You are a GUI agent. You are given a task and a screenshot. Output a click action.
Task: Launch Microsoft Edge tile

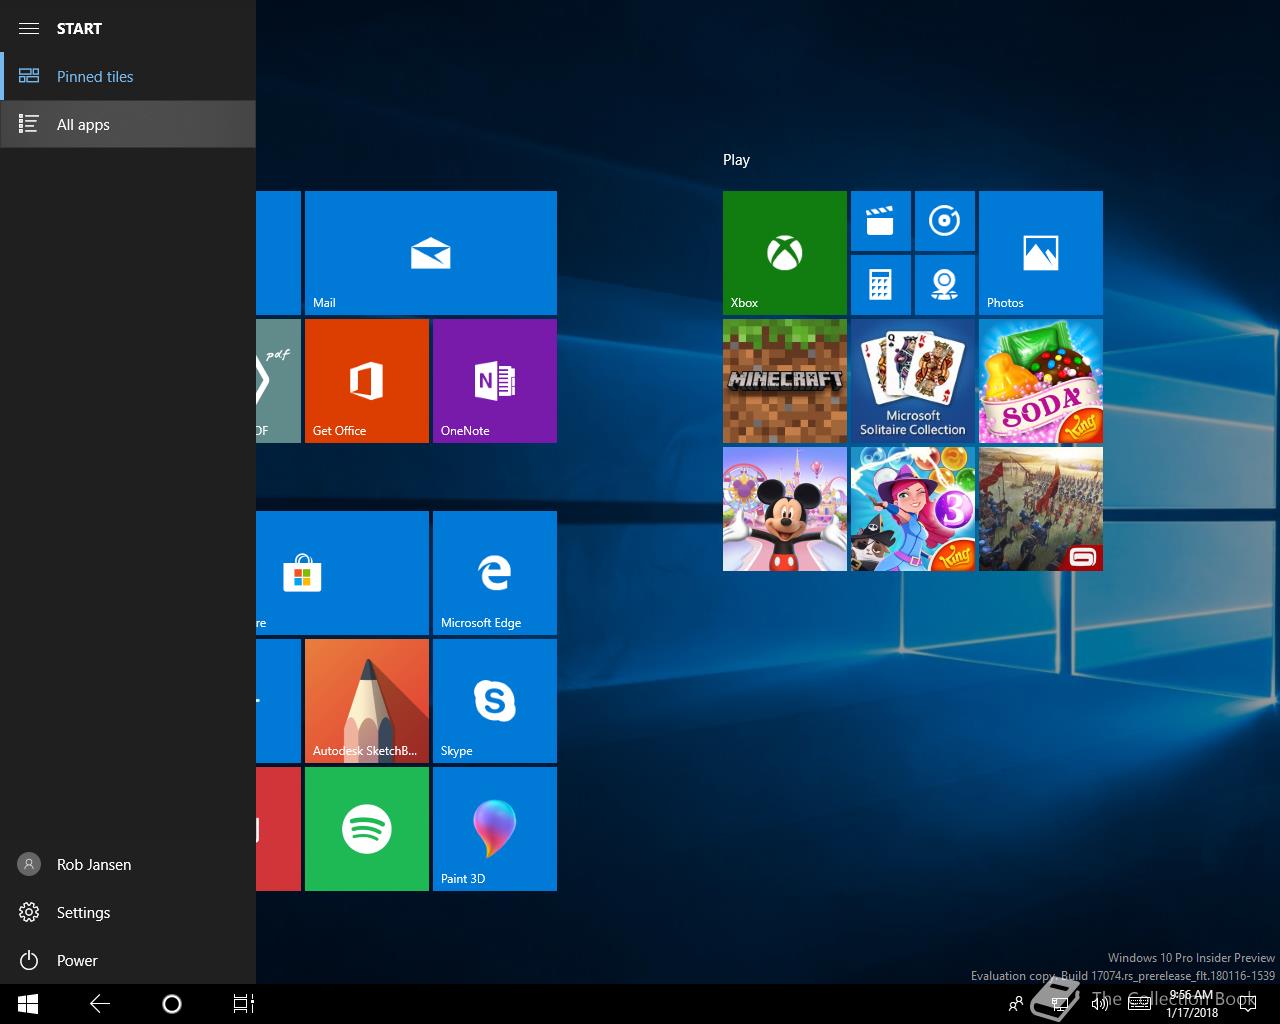(495, 573)
